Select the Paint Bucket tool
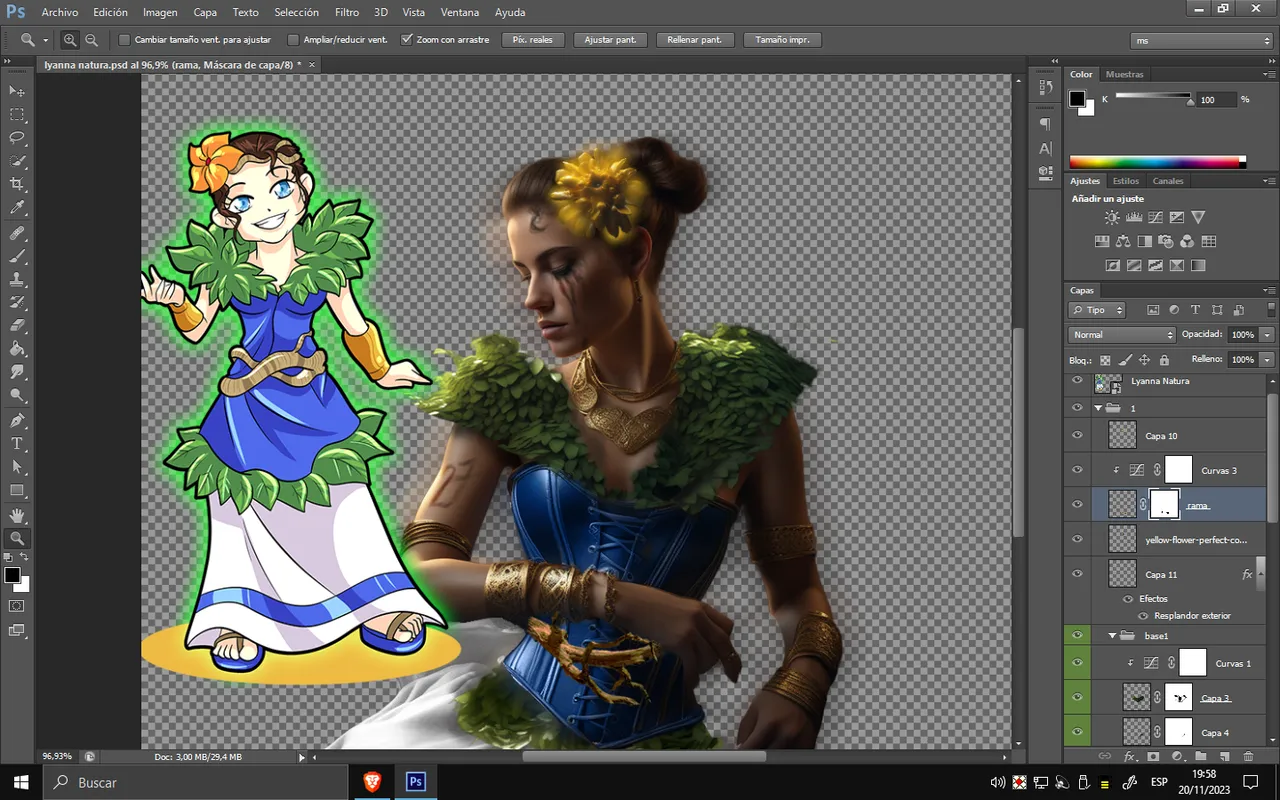1280x800 pixels. click(x=17, y=350)
